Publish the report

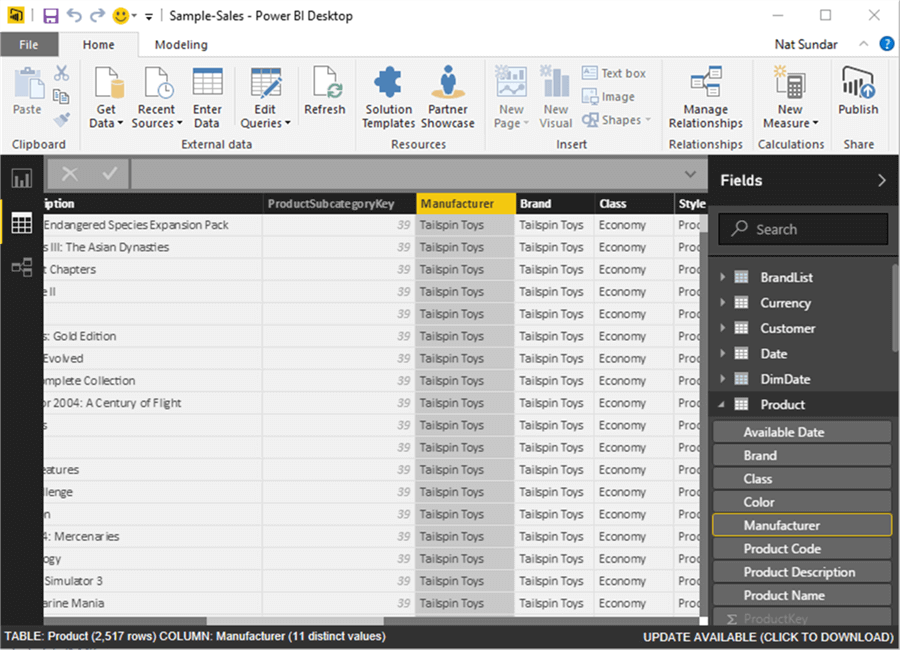click(x=858, y=92)
